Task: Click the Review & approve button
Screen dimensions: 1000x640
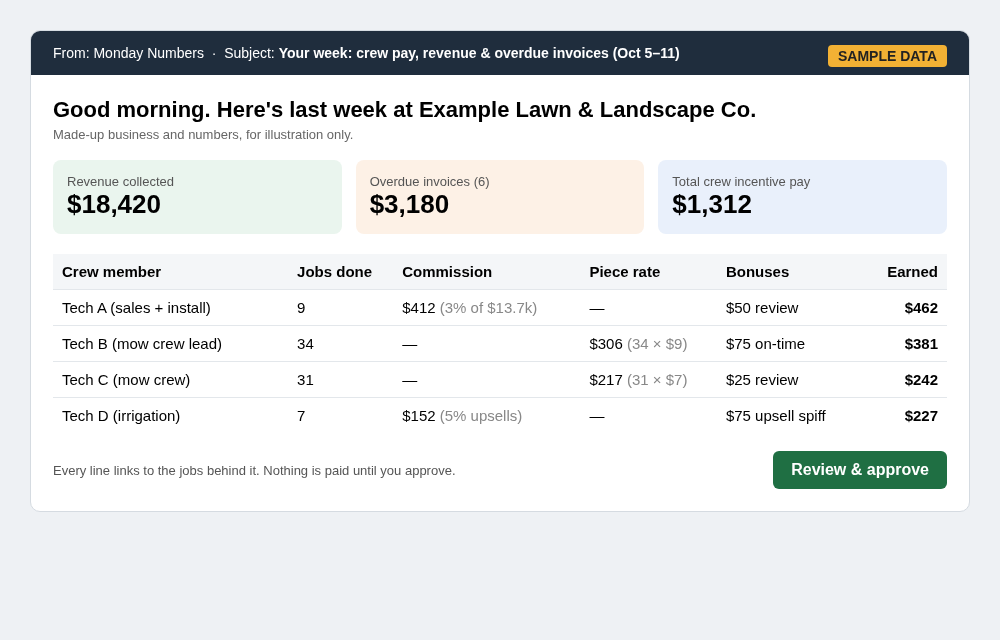Action: (x=860, y=470)
